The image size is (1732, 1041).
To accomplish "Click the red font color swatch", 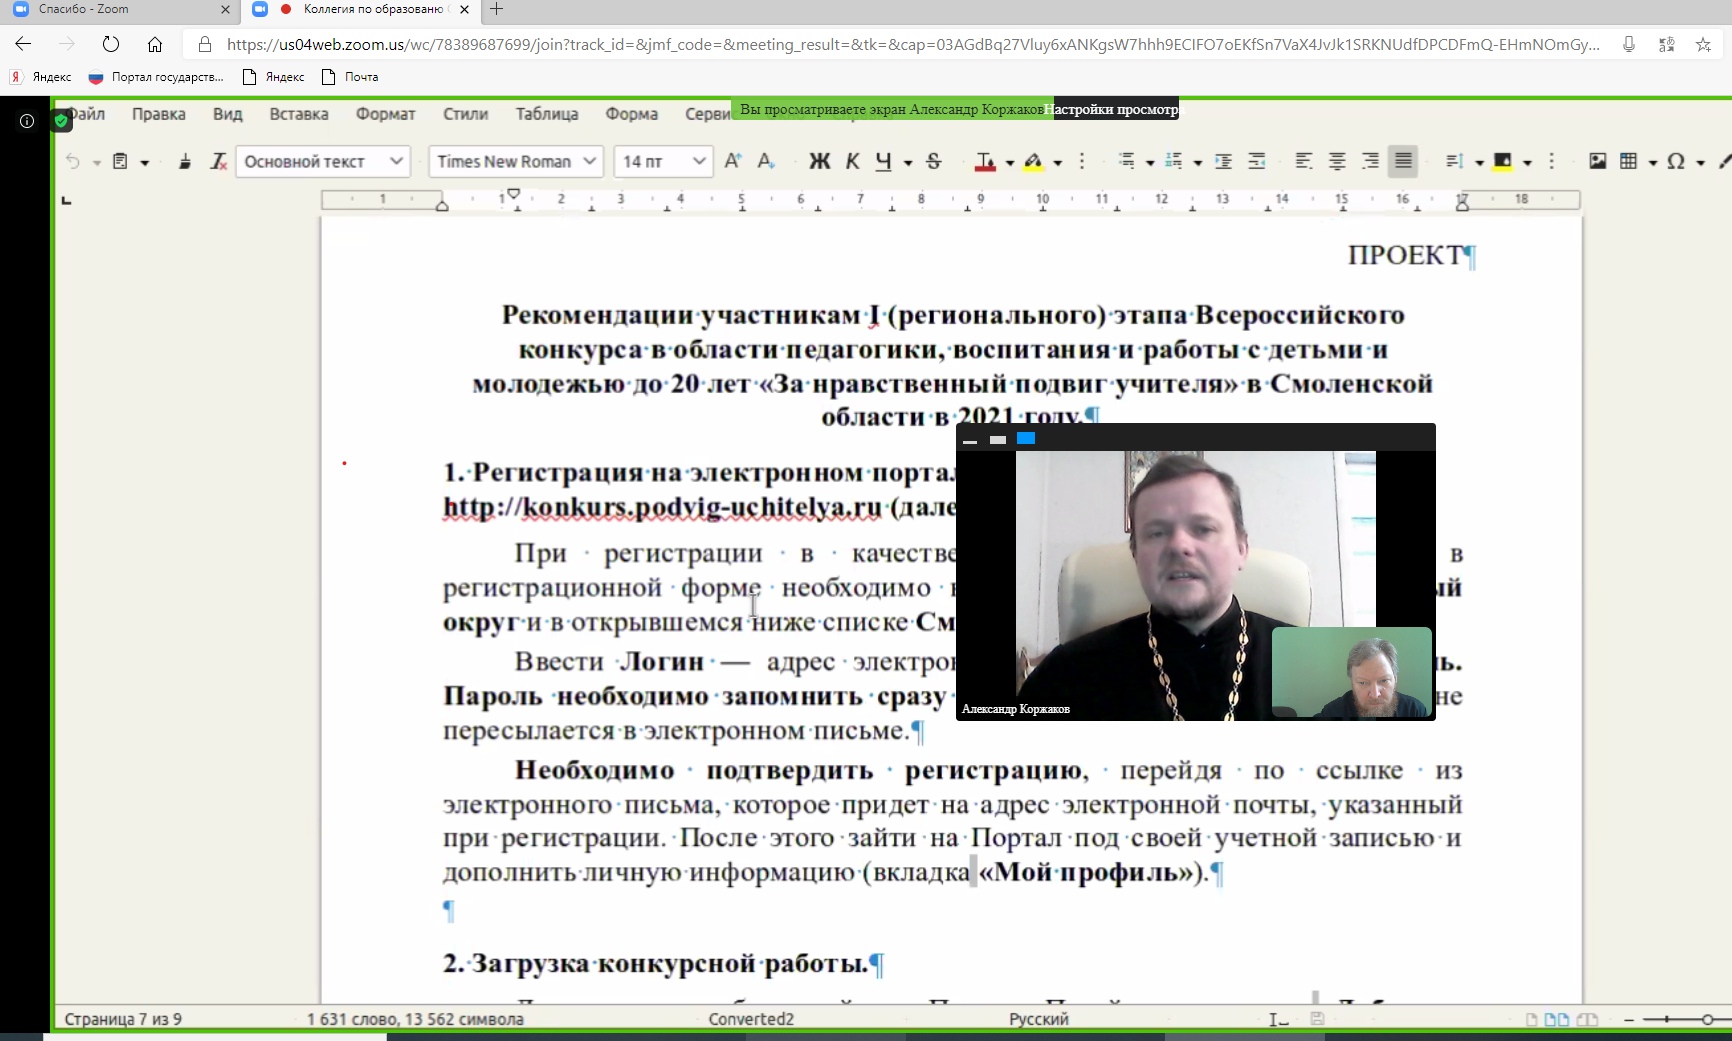I will coord(985,161).
